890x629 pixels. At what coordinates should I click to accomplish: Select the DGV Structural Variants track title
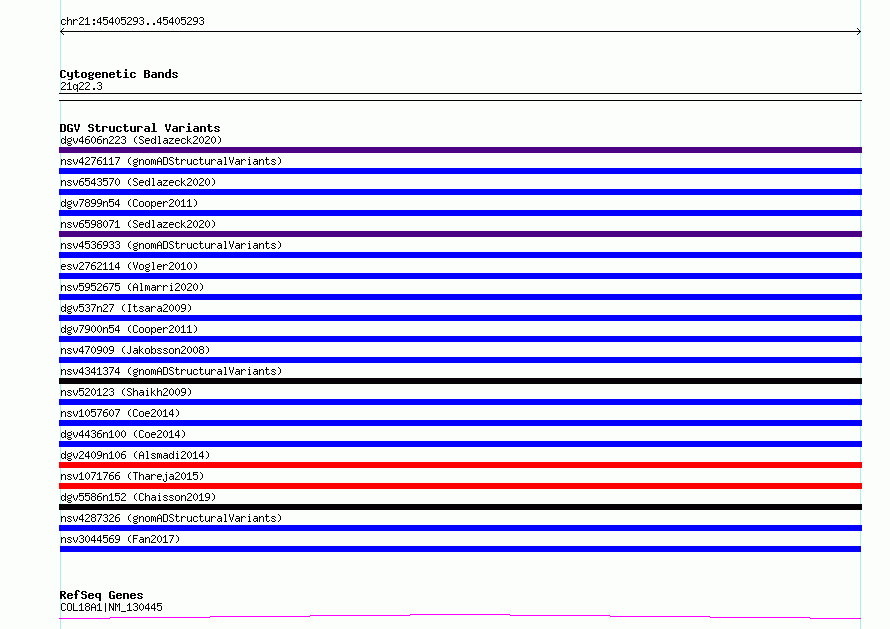tap(140, 128)
